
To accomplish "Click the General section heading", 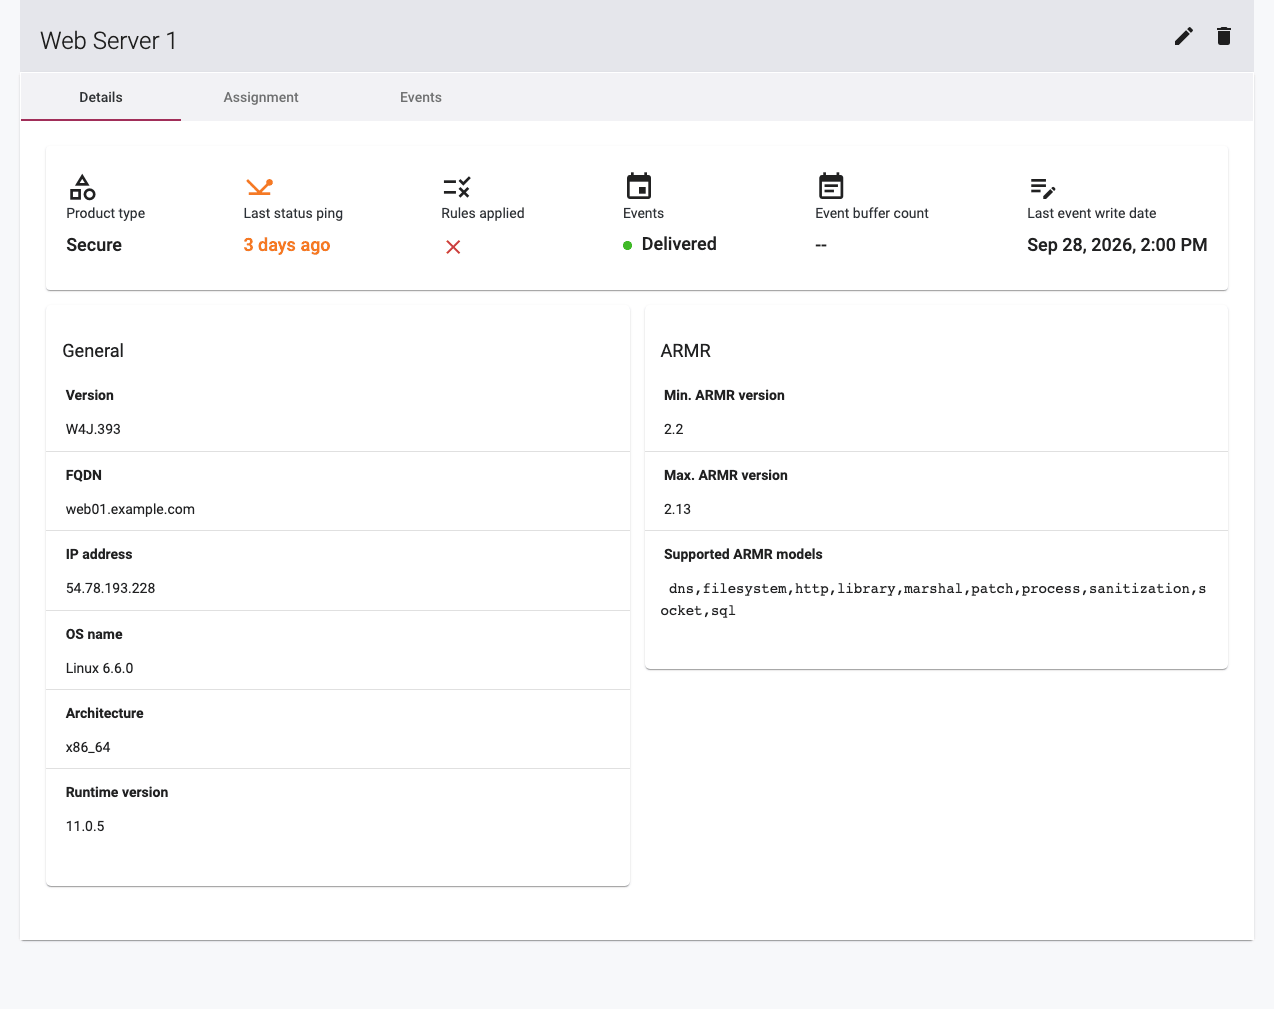I will (x=93, y=351).
